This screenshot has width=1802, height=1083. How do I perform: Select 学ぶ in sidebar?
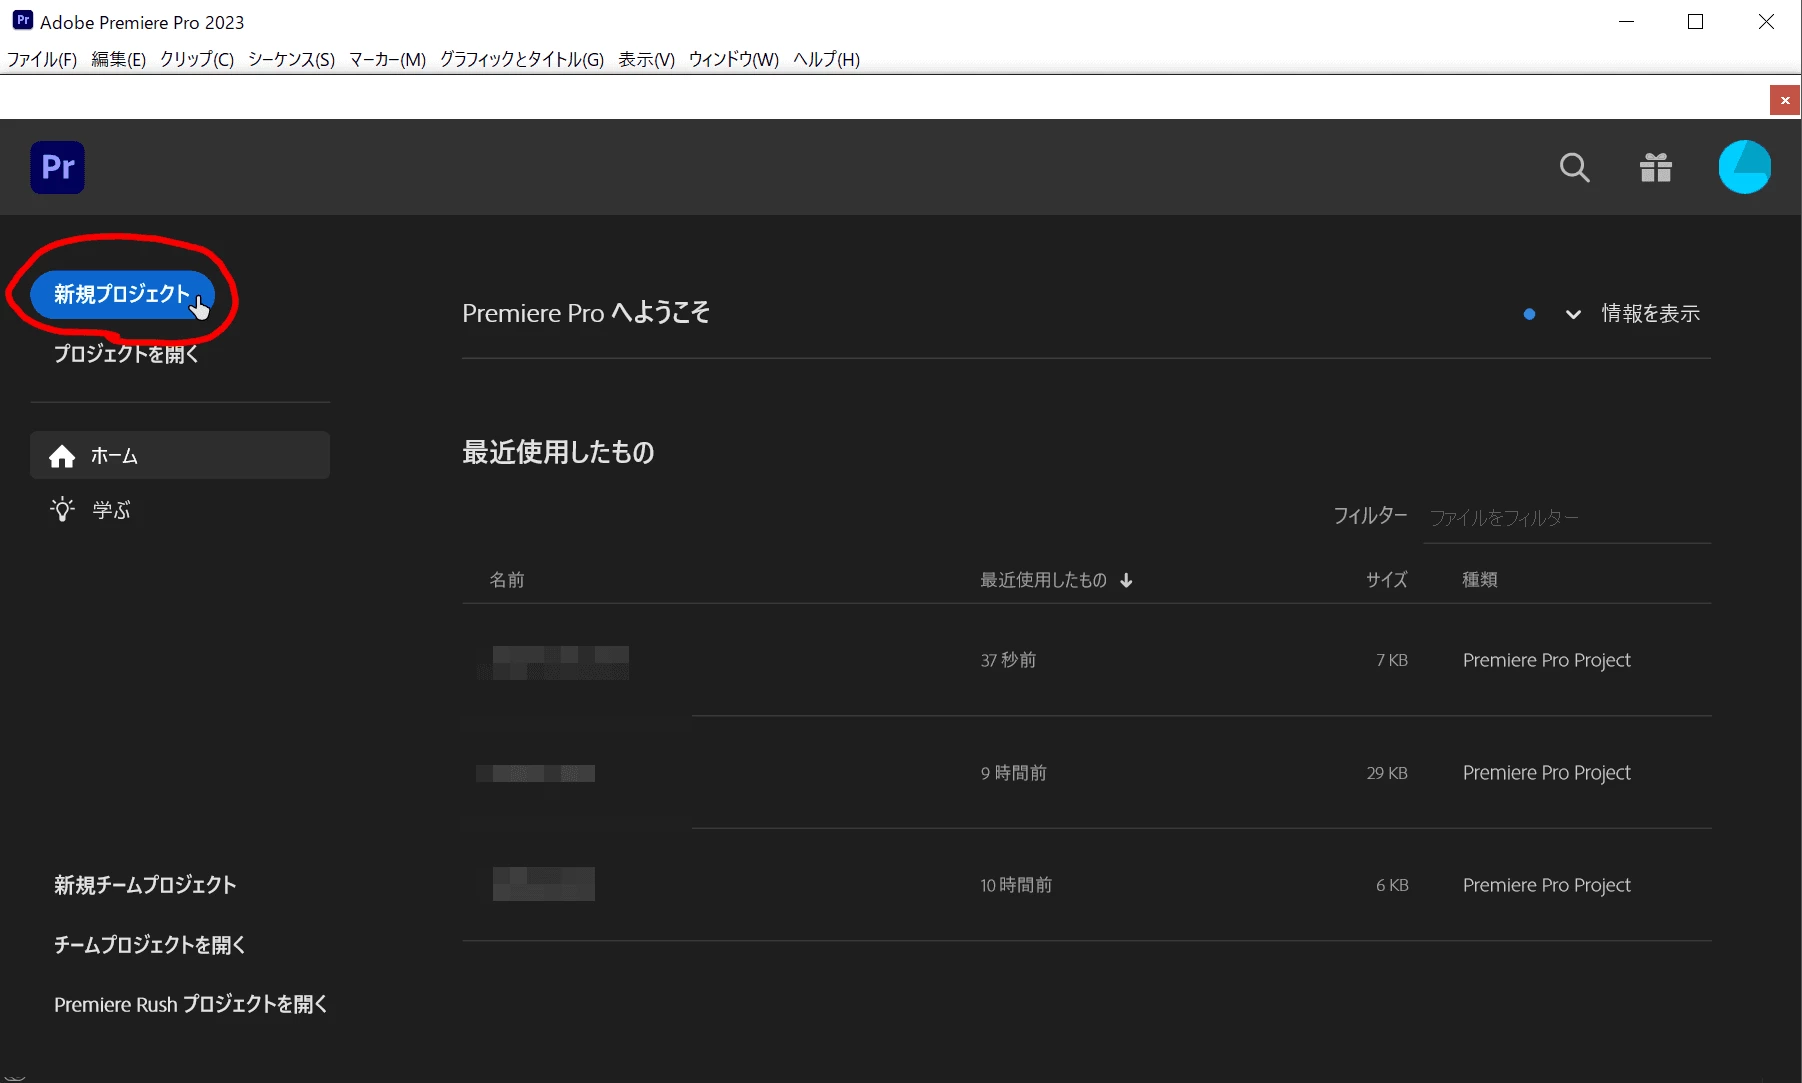180,510
